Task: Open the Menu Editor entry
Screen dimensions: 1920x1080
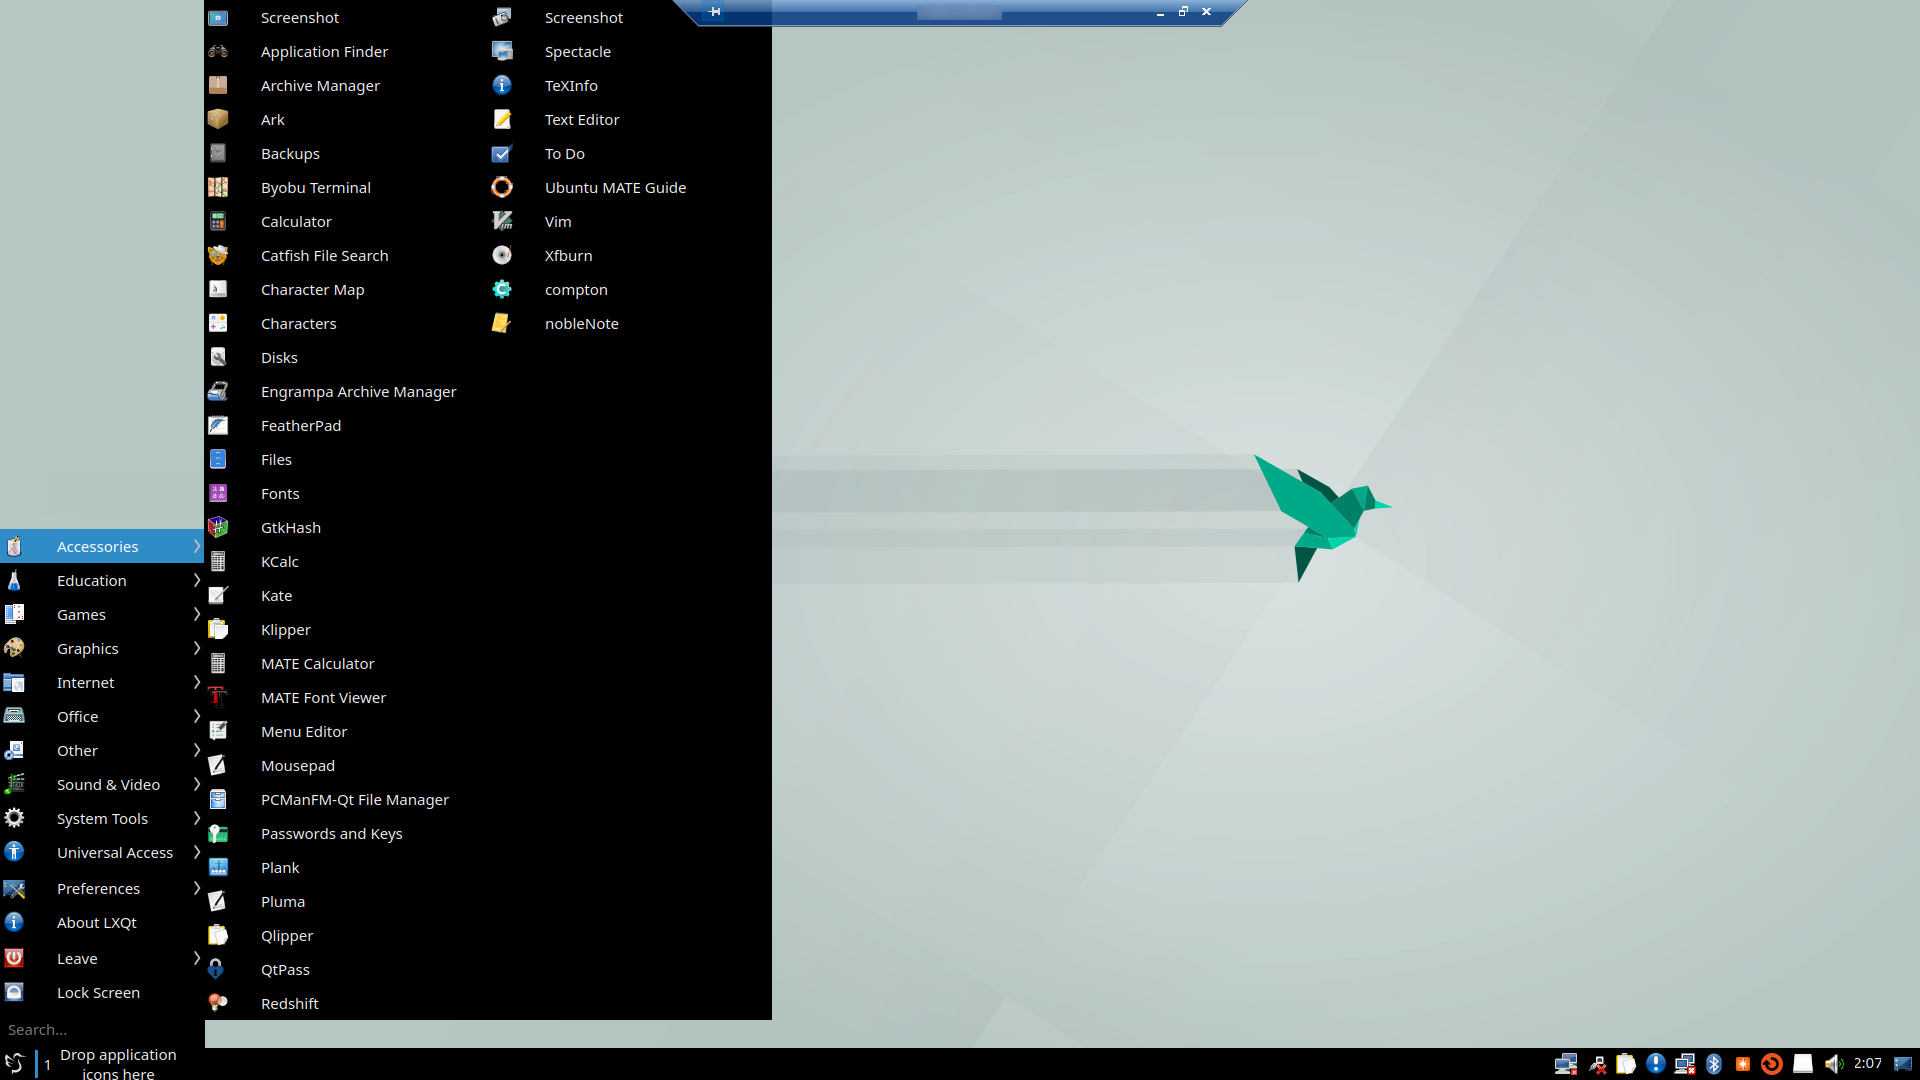Action: coord(346,732)
